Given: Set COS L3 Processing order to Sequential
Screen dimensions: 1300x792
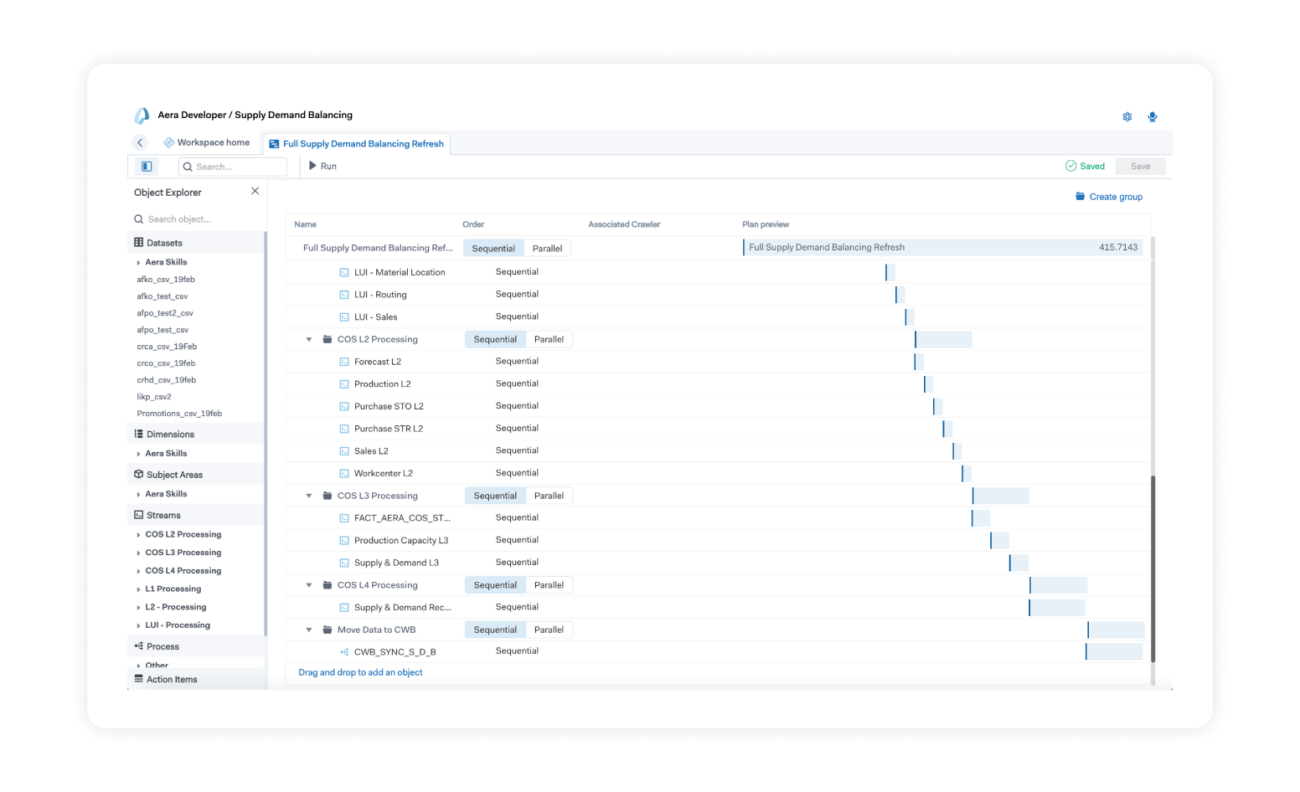Looking at the screenshot, I should click(495, 496).
